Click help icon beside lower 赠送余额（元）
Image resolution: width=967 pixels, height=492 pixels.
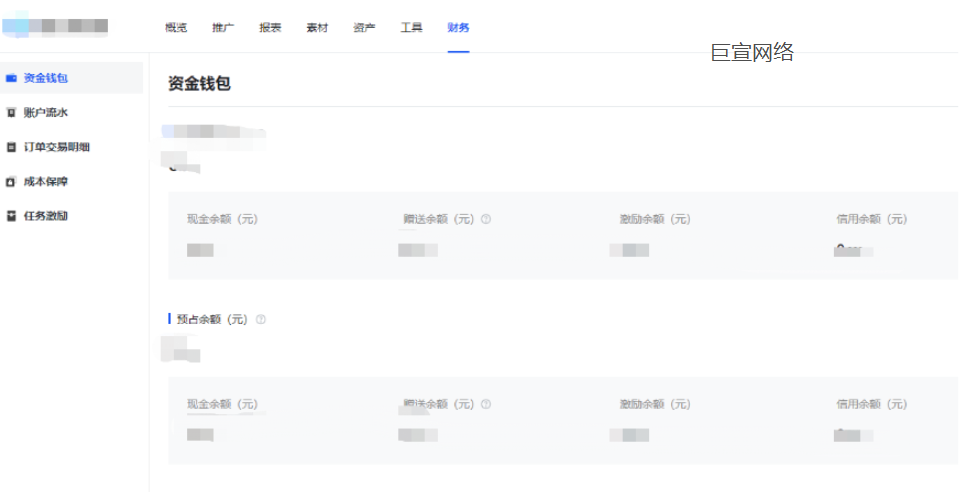pyautogui.click(x=486, y=404)
